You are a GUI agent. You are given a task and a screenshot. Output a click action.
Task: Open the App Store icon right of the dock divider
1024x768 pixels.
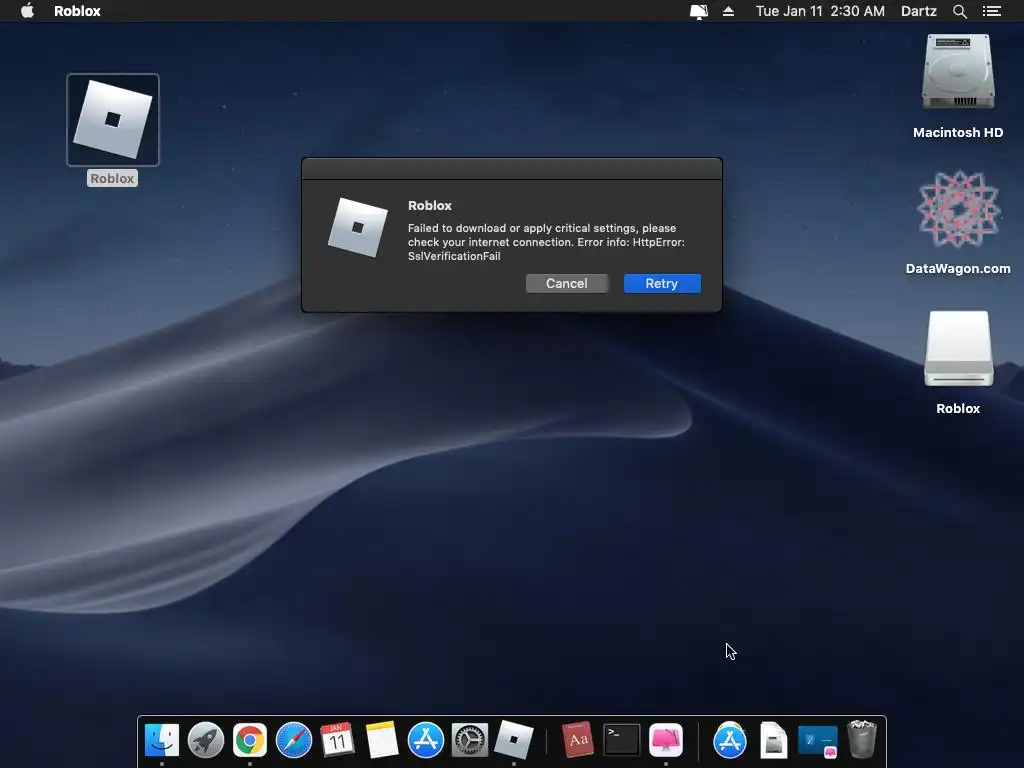point(729,740)
